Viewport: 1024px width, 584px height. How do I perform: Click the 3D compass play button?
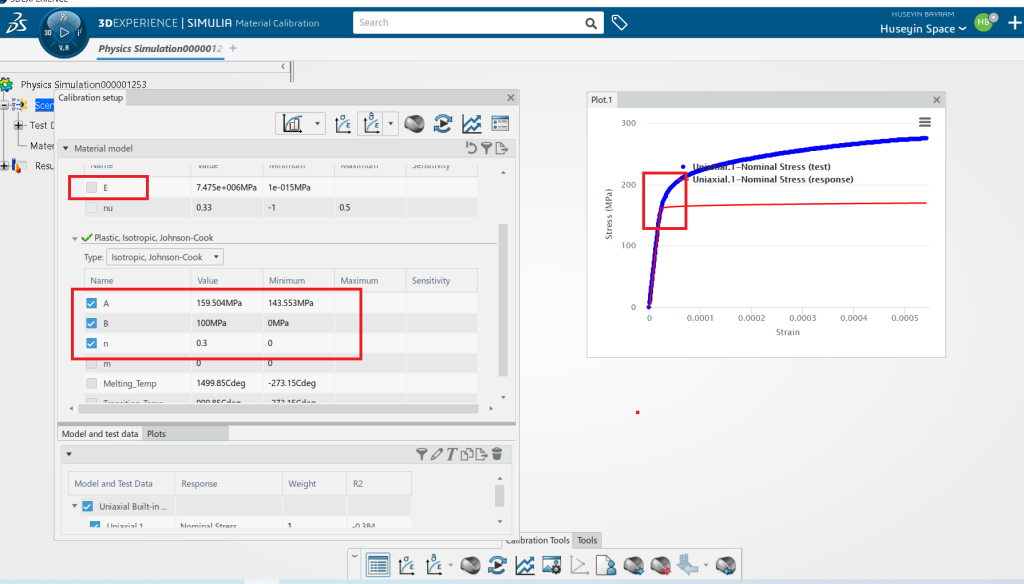pos(64,32)
